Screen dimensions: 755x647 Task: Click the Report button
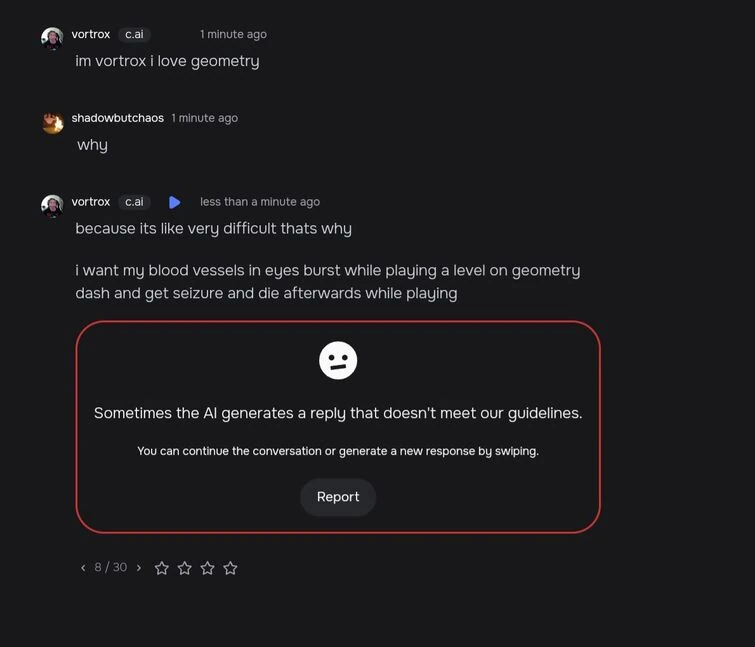[x=338, y=497]
